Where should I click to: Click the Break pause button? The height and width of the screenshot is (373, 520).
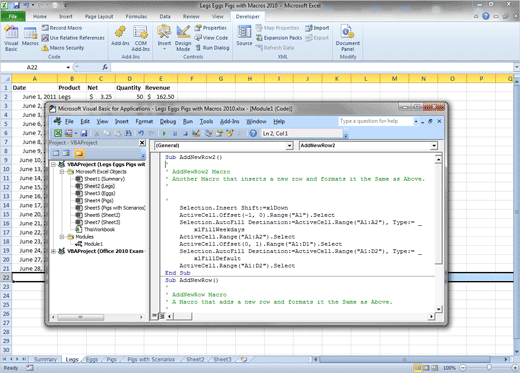pyautogui.click(x=175, y=133)
